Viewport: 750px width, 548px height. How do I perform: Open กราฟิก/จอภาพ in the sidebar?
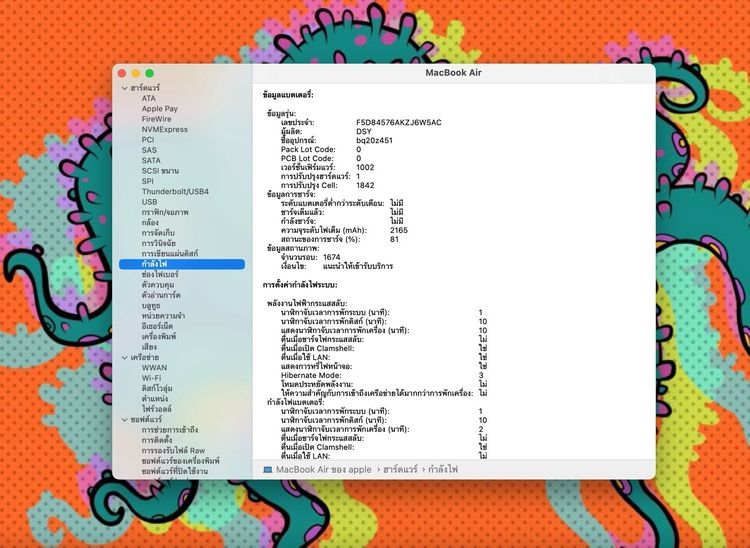coord(165,212)
